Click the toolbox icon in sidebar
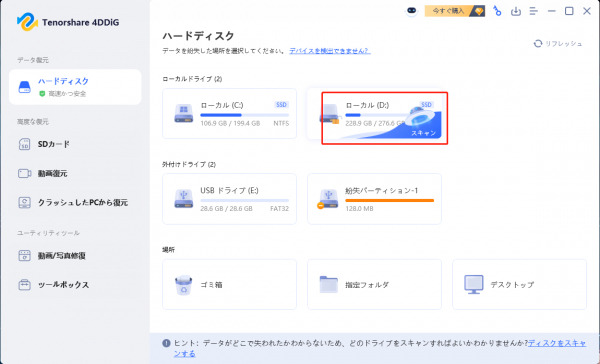 tap(24, 285)
